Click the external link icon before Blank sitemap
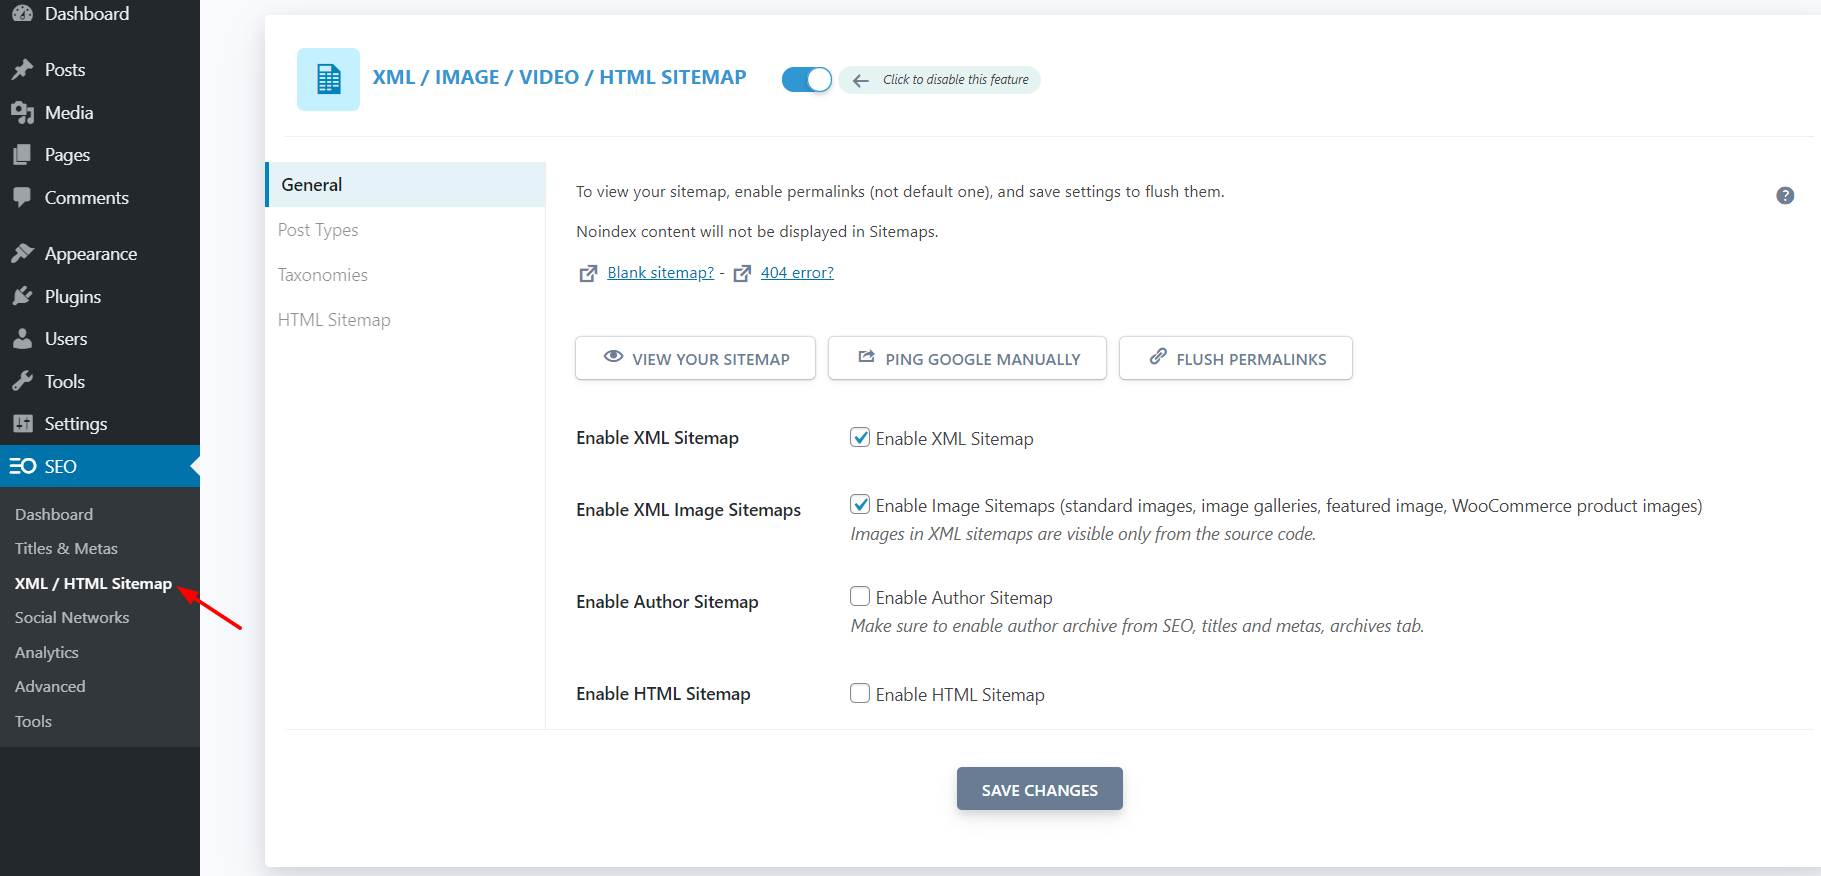 [x=588, y=274]
